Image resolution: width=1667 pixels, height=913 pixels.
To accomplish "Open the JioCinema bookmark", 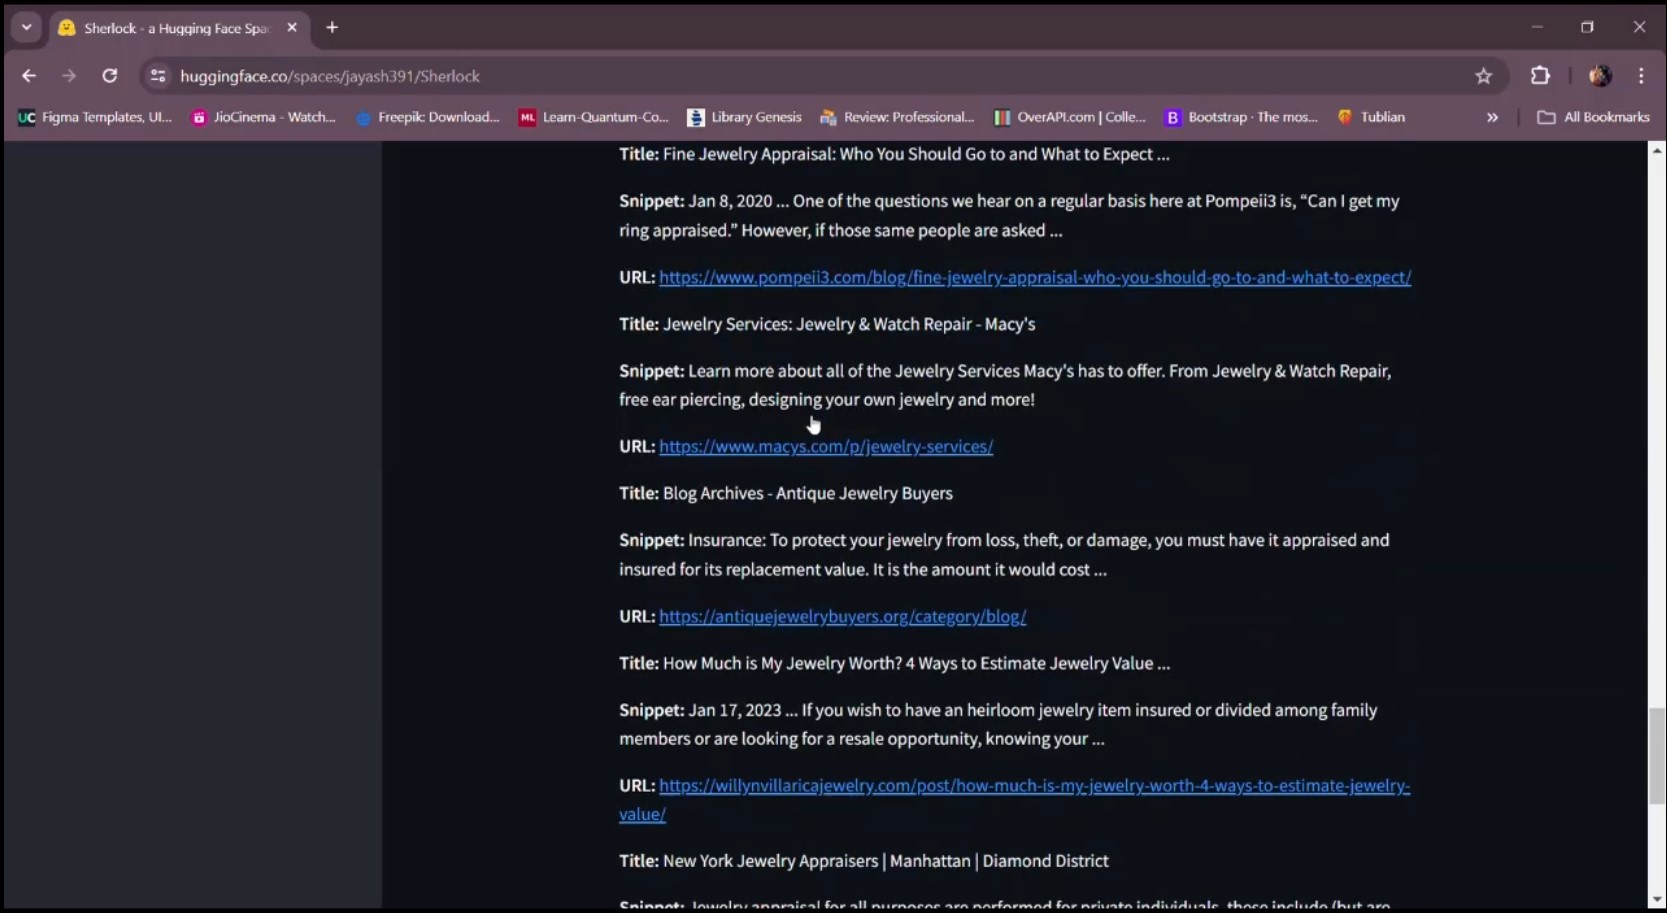I will click(x=264, y=117).
